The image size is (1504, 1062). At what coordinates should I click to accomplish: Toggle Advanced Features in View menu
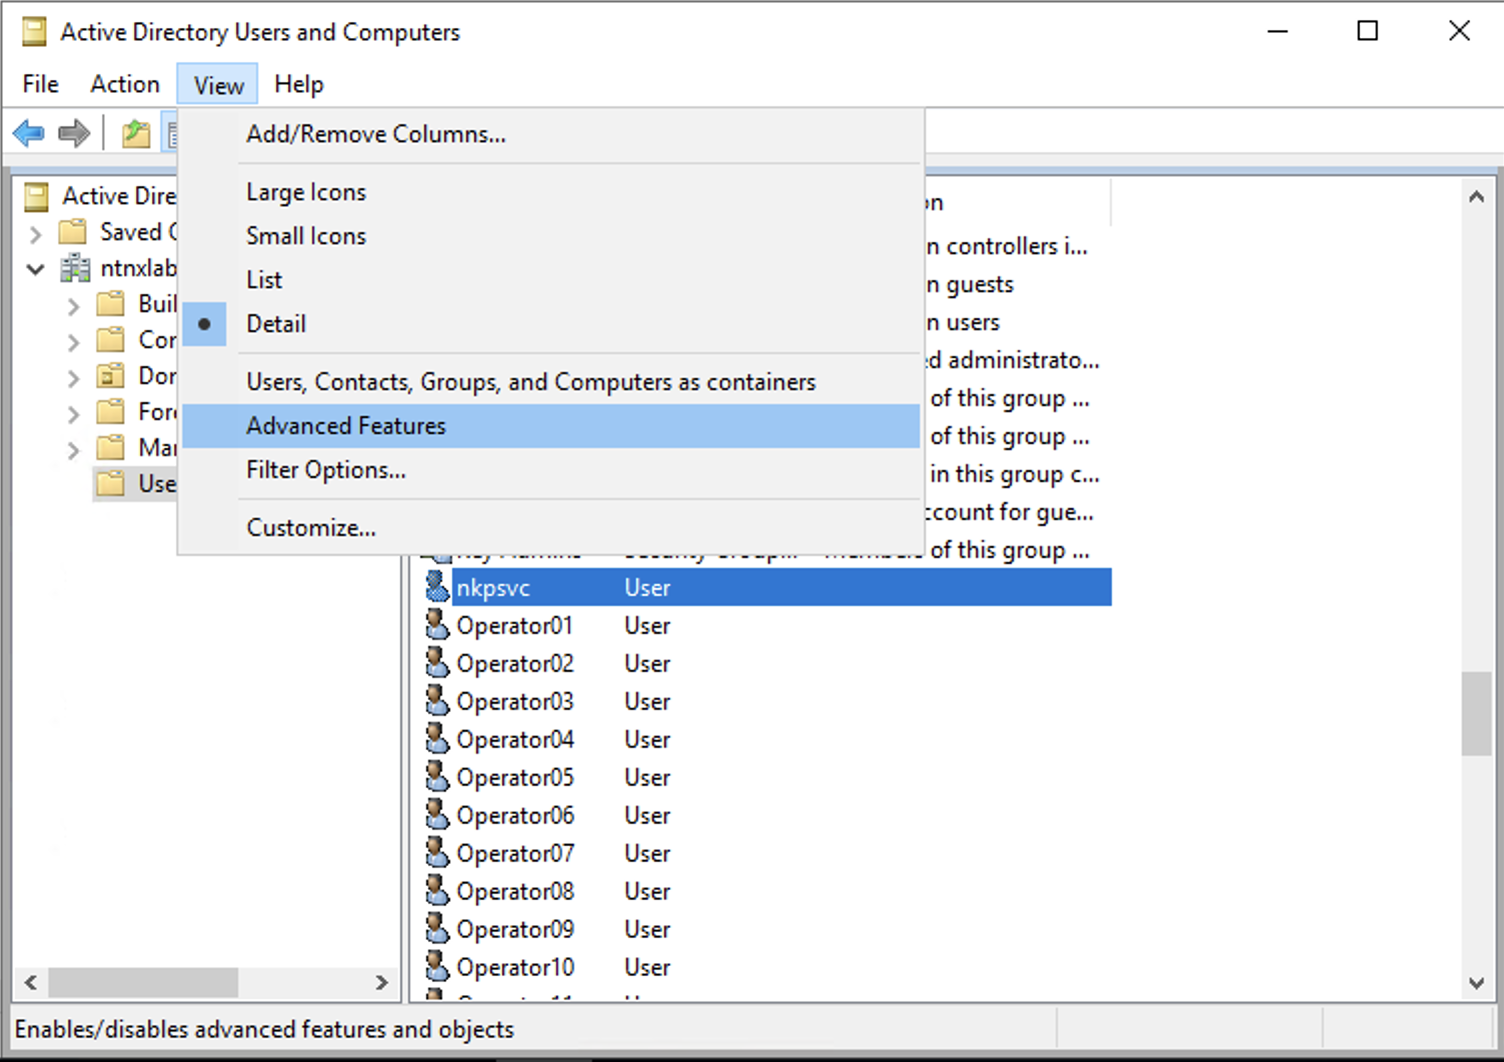(x=346, y=426)
